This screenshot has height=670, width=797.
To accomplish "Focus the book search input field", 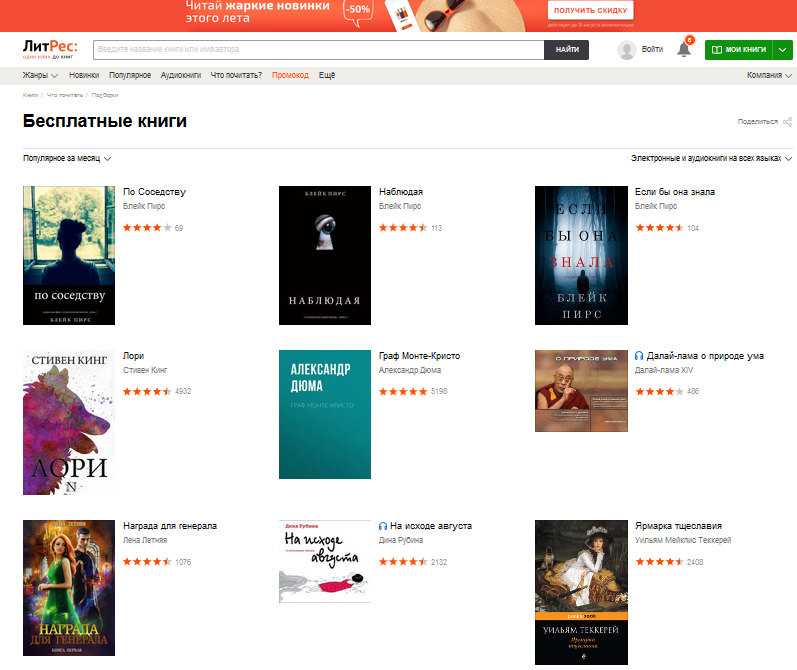I will (318, 49).
